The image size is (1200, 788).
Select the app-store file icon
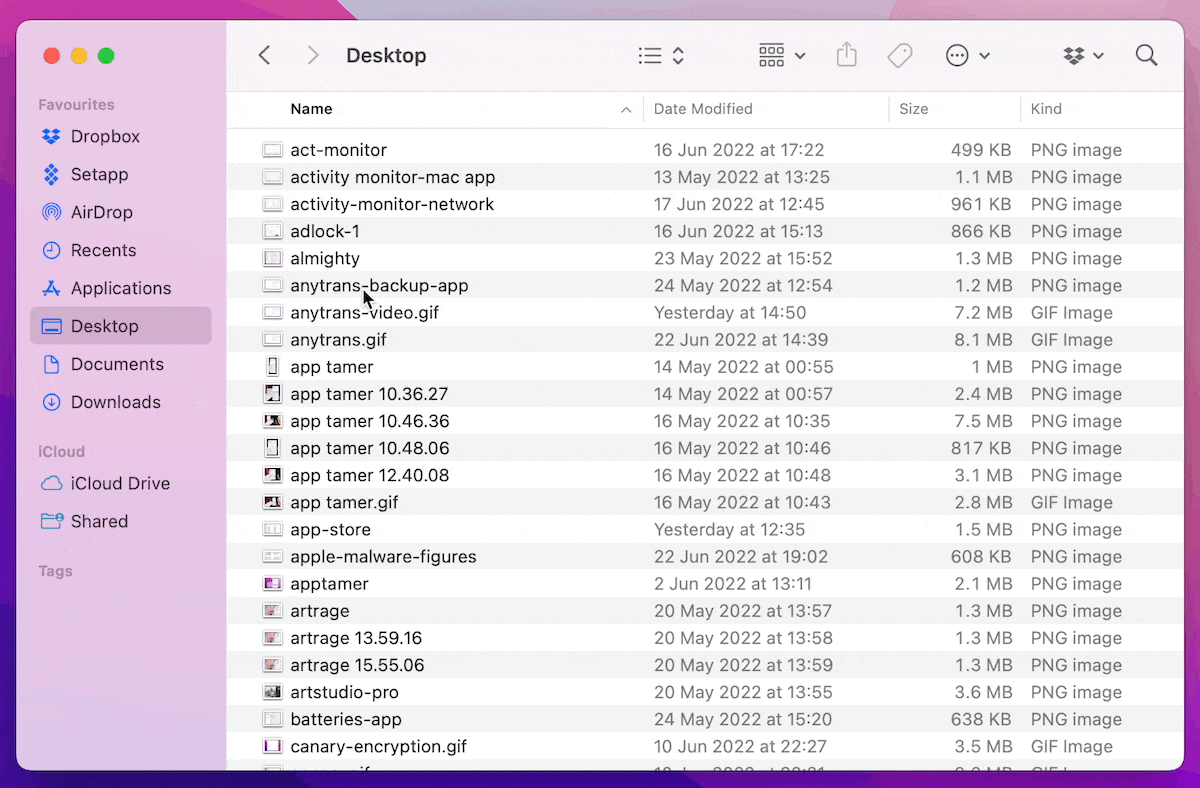coord(273,529)
